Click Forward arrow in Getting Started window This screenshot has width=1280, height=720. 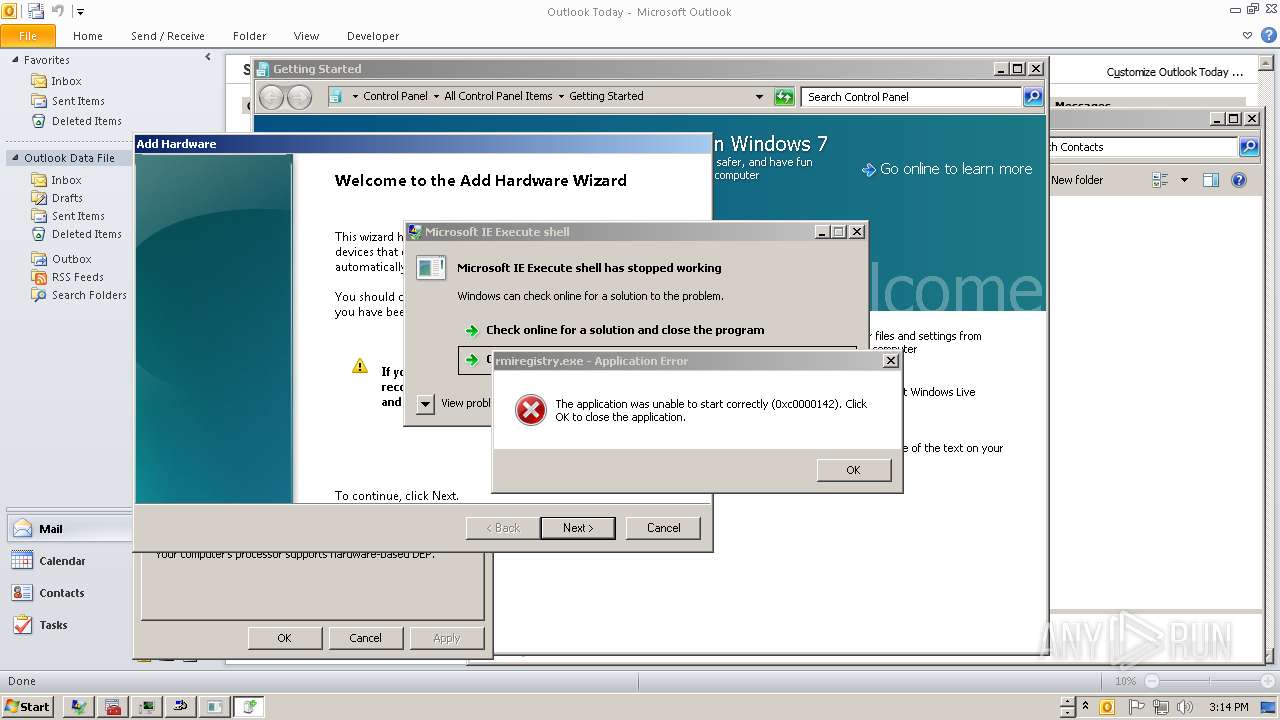[299, 97]
